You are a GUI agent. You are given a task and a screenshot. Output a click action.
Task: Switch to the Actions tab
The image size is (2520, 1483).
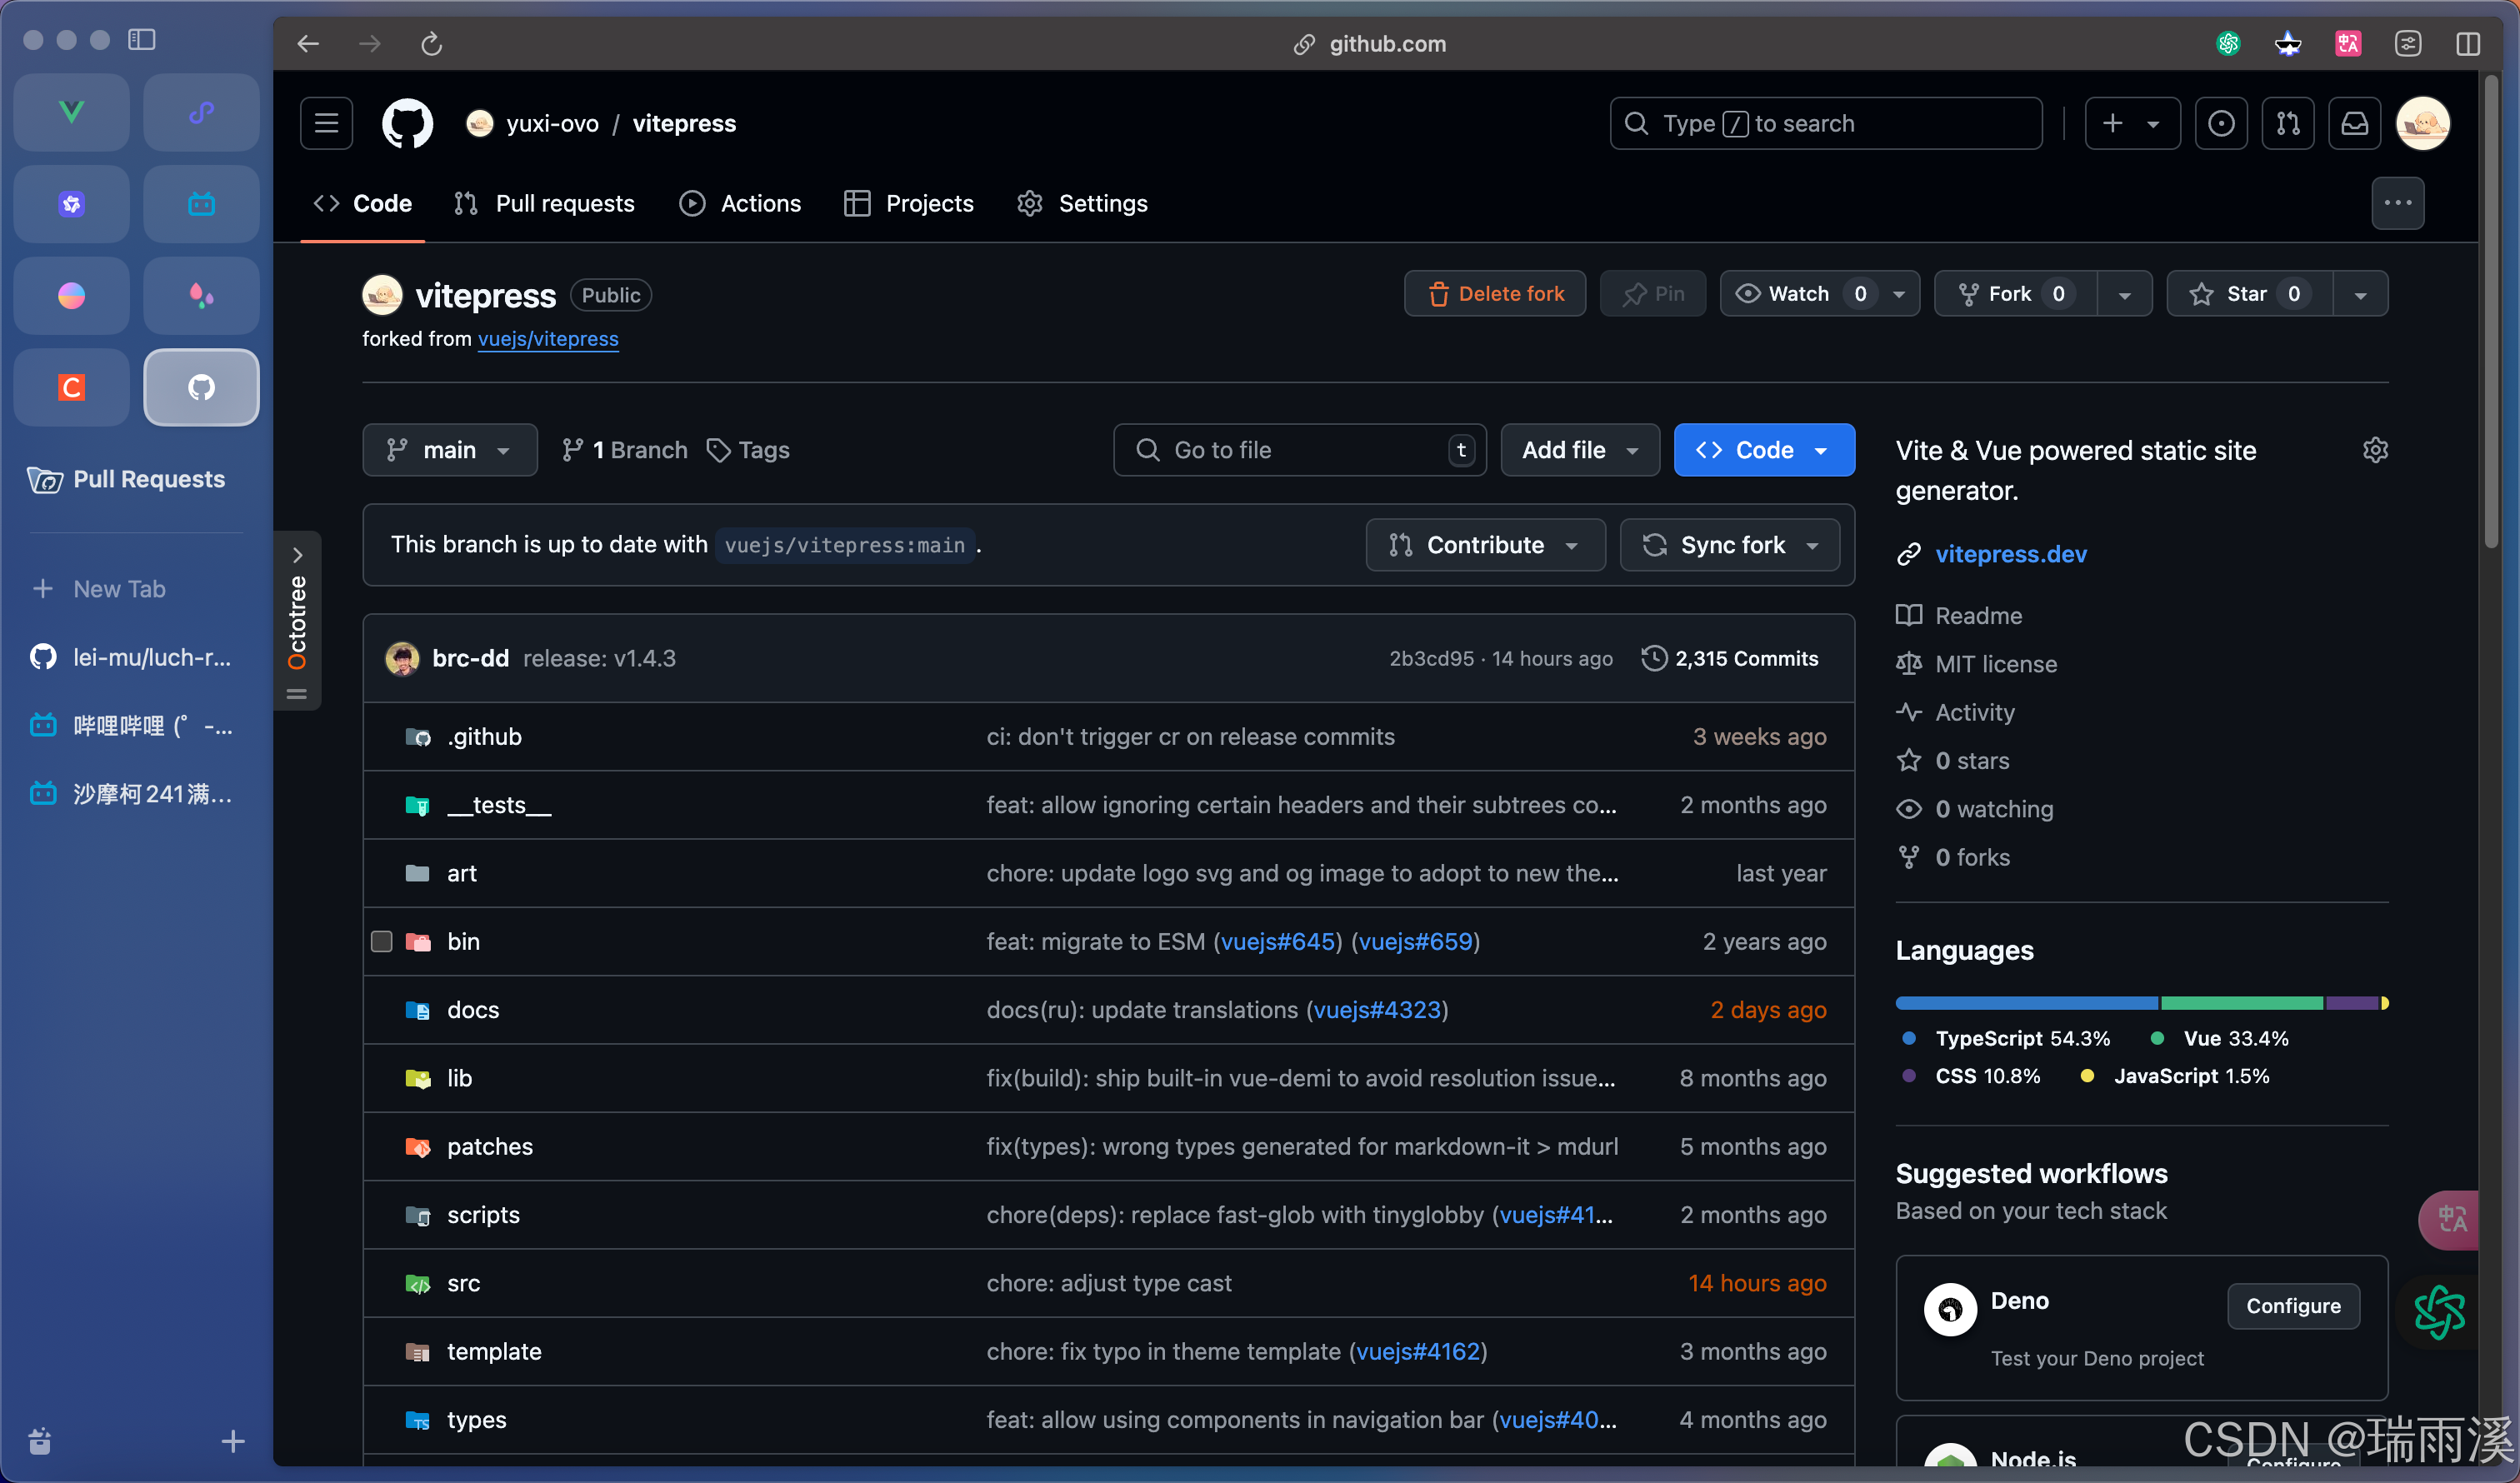pos(740,203)
